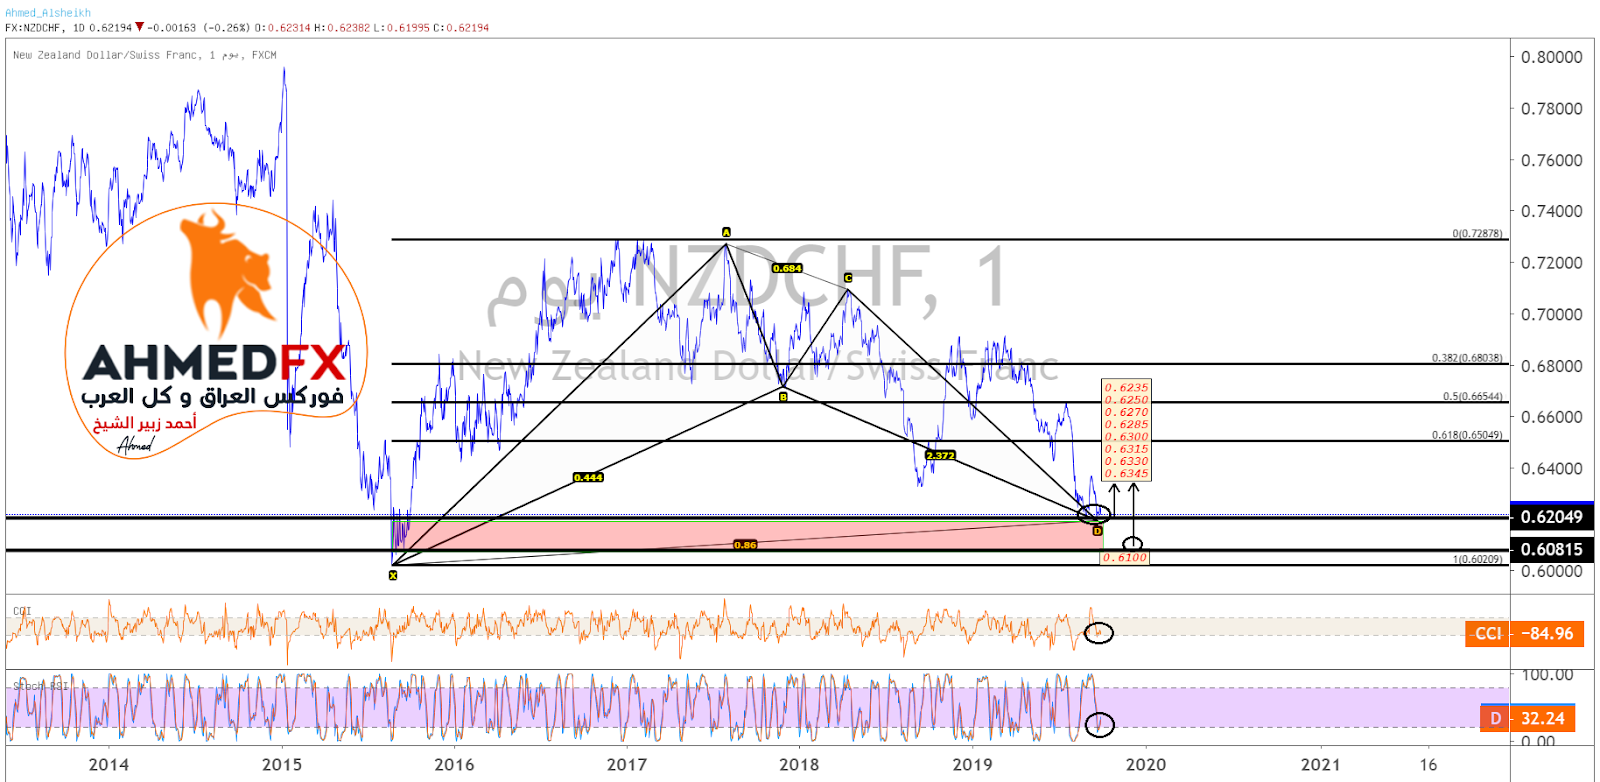Click the 0(0.72878) Fibonacci level label
Screen dimensions: 1600x782
[x=1477, y=233]
